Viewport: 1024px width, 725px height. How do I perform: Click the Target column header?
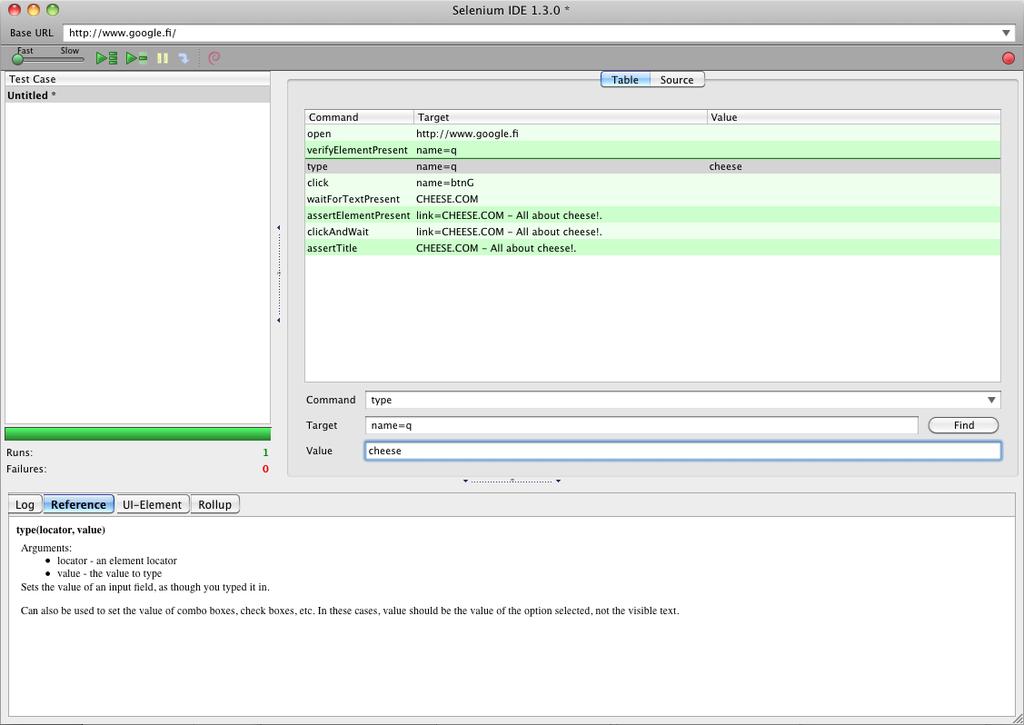[560, 118]
